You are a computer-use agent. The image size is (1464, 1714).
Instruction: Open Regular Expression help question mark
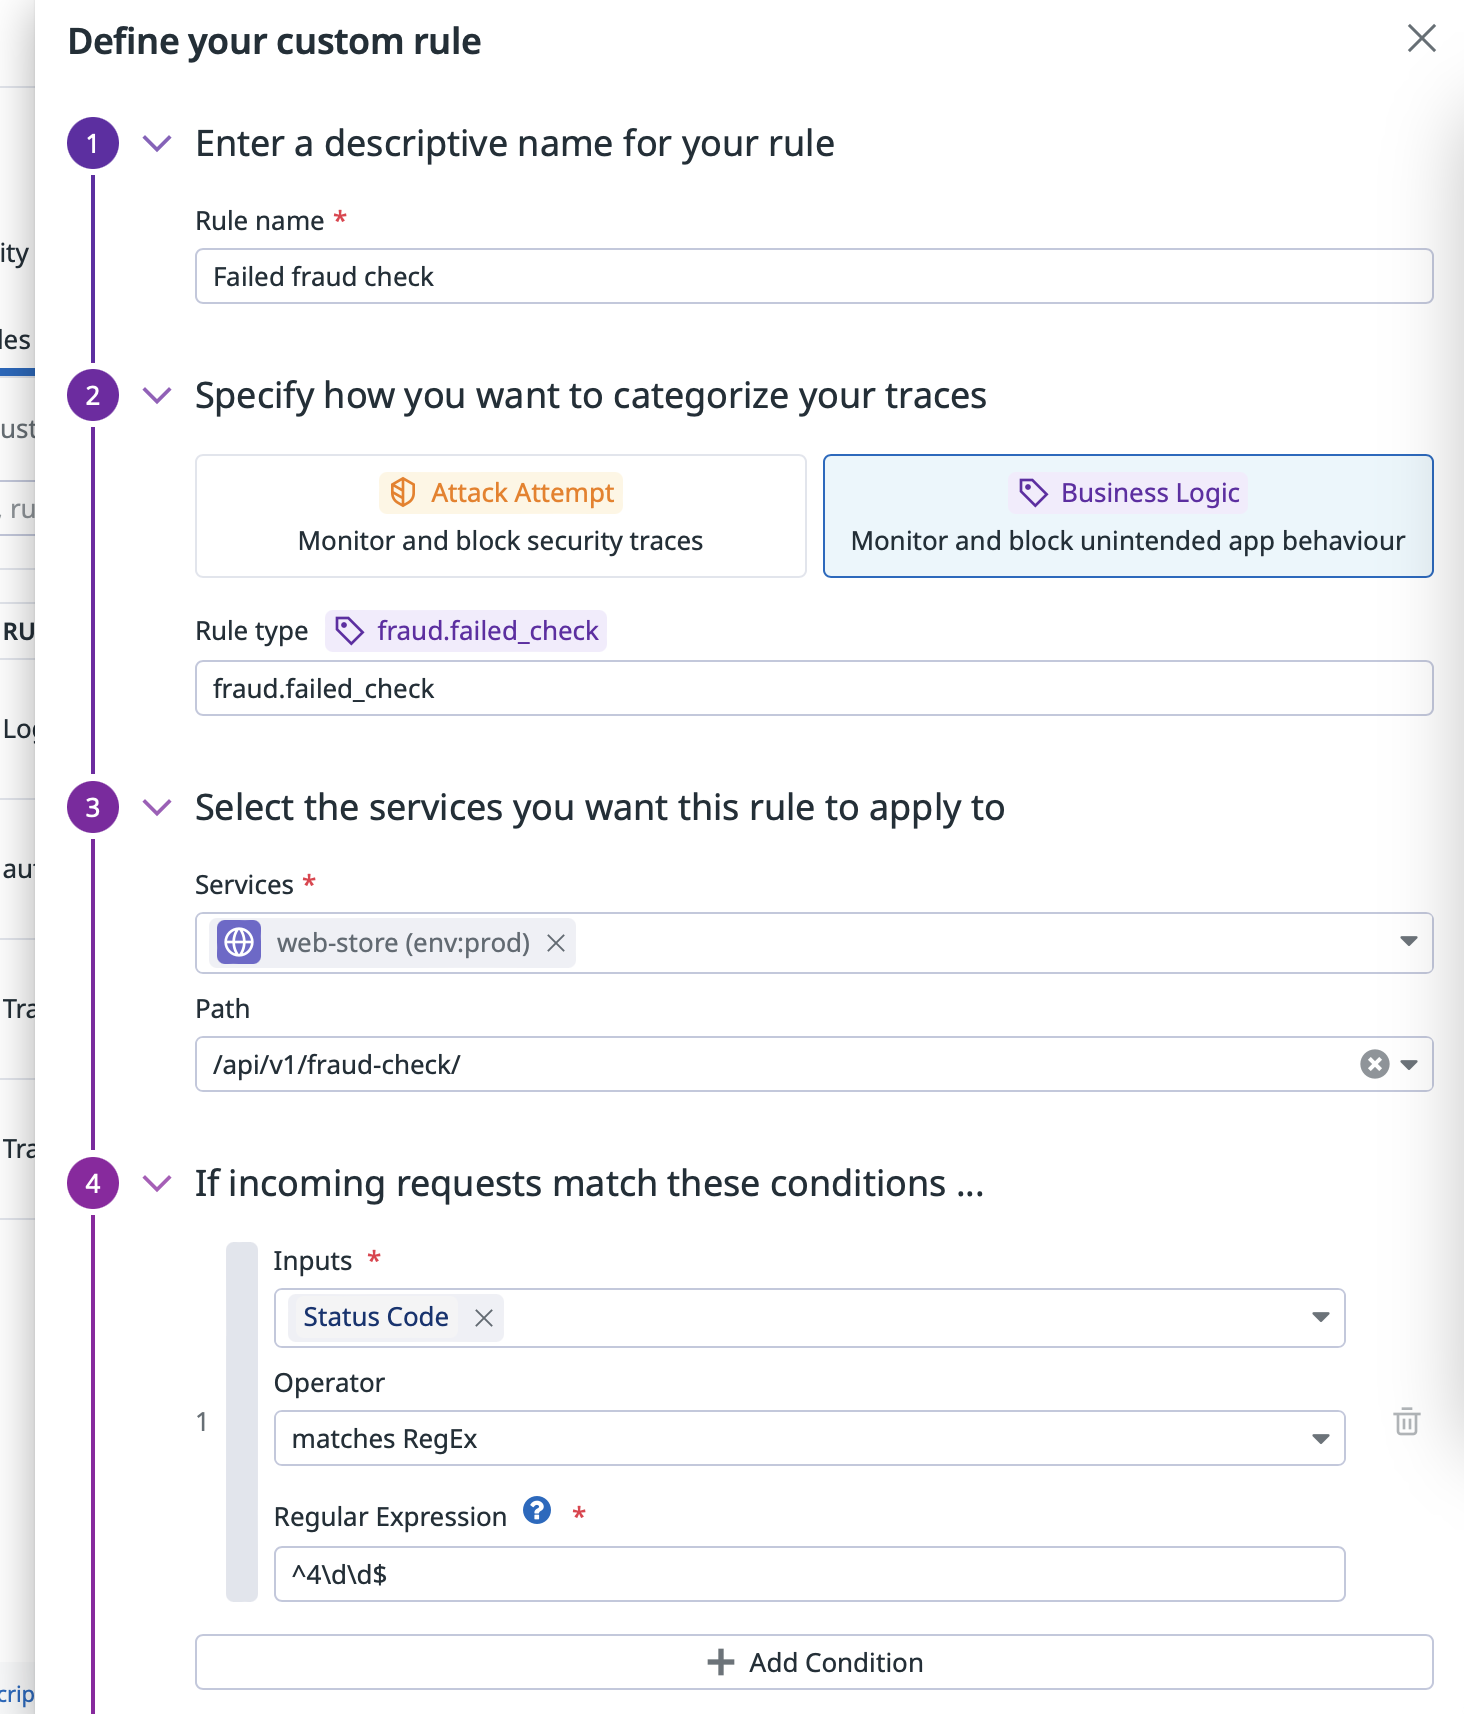tap(537, 1510)
